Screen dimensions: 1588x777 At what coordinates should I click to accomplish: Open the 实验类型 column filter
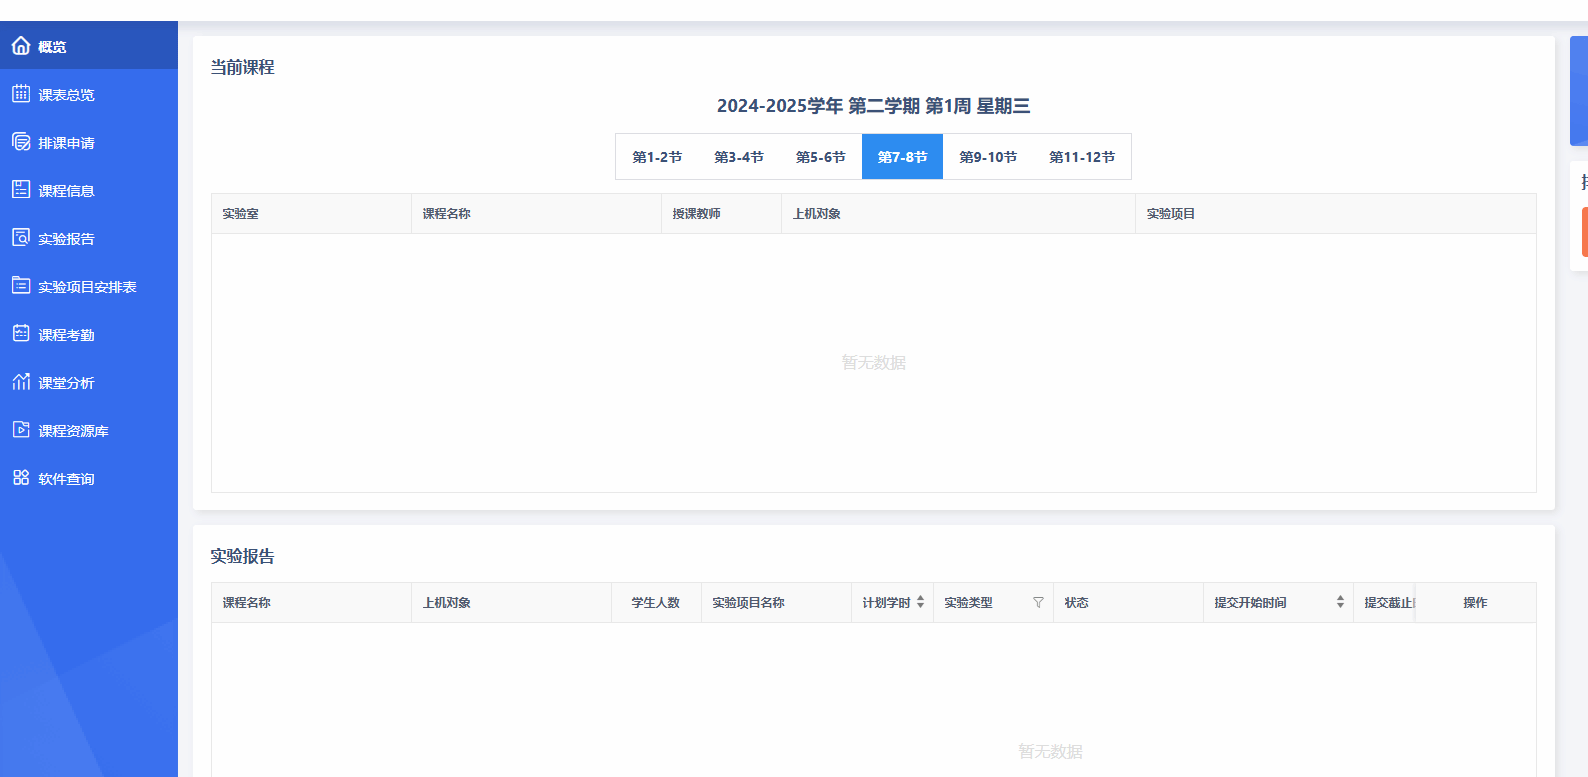tap(1038, 603)
